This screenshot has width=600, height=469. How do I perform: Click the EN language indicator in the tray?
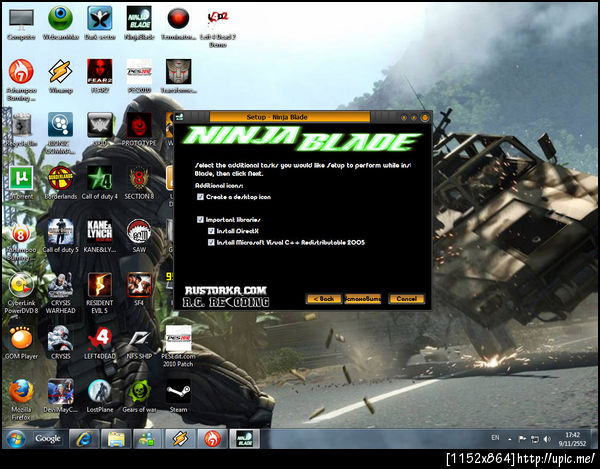[495, 438]
